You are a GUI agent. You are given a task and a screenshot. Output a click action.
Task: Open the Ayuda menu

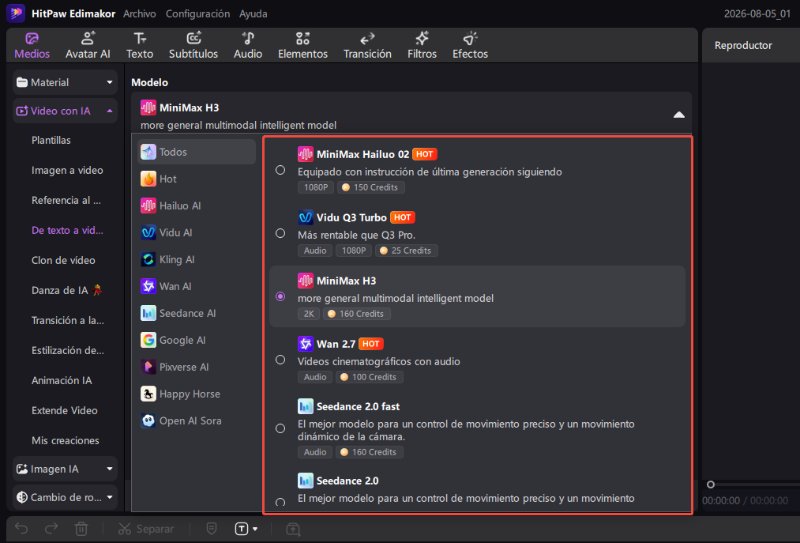pyautogui.click(x=253, y=14)
